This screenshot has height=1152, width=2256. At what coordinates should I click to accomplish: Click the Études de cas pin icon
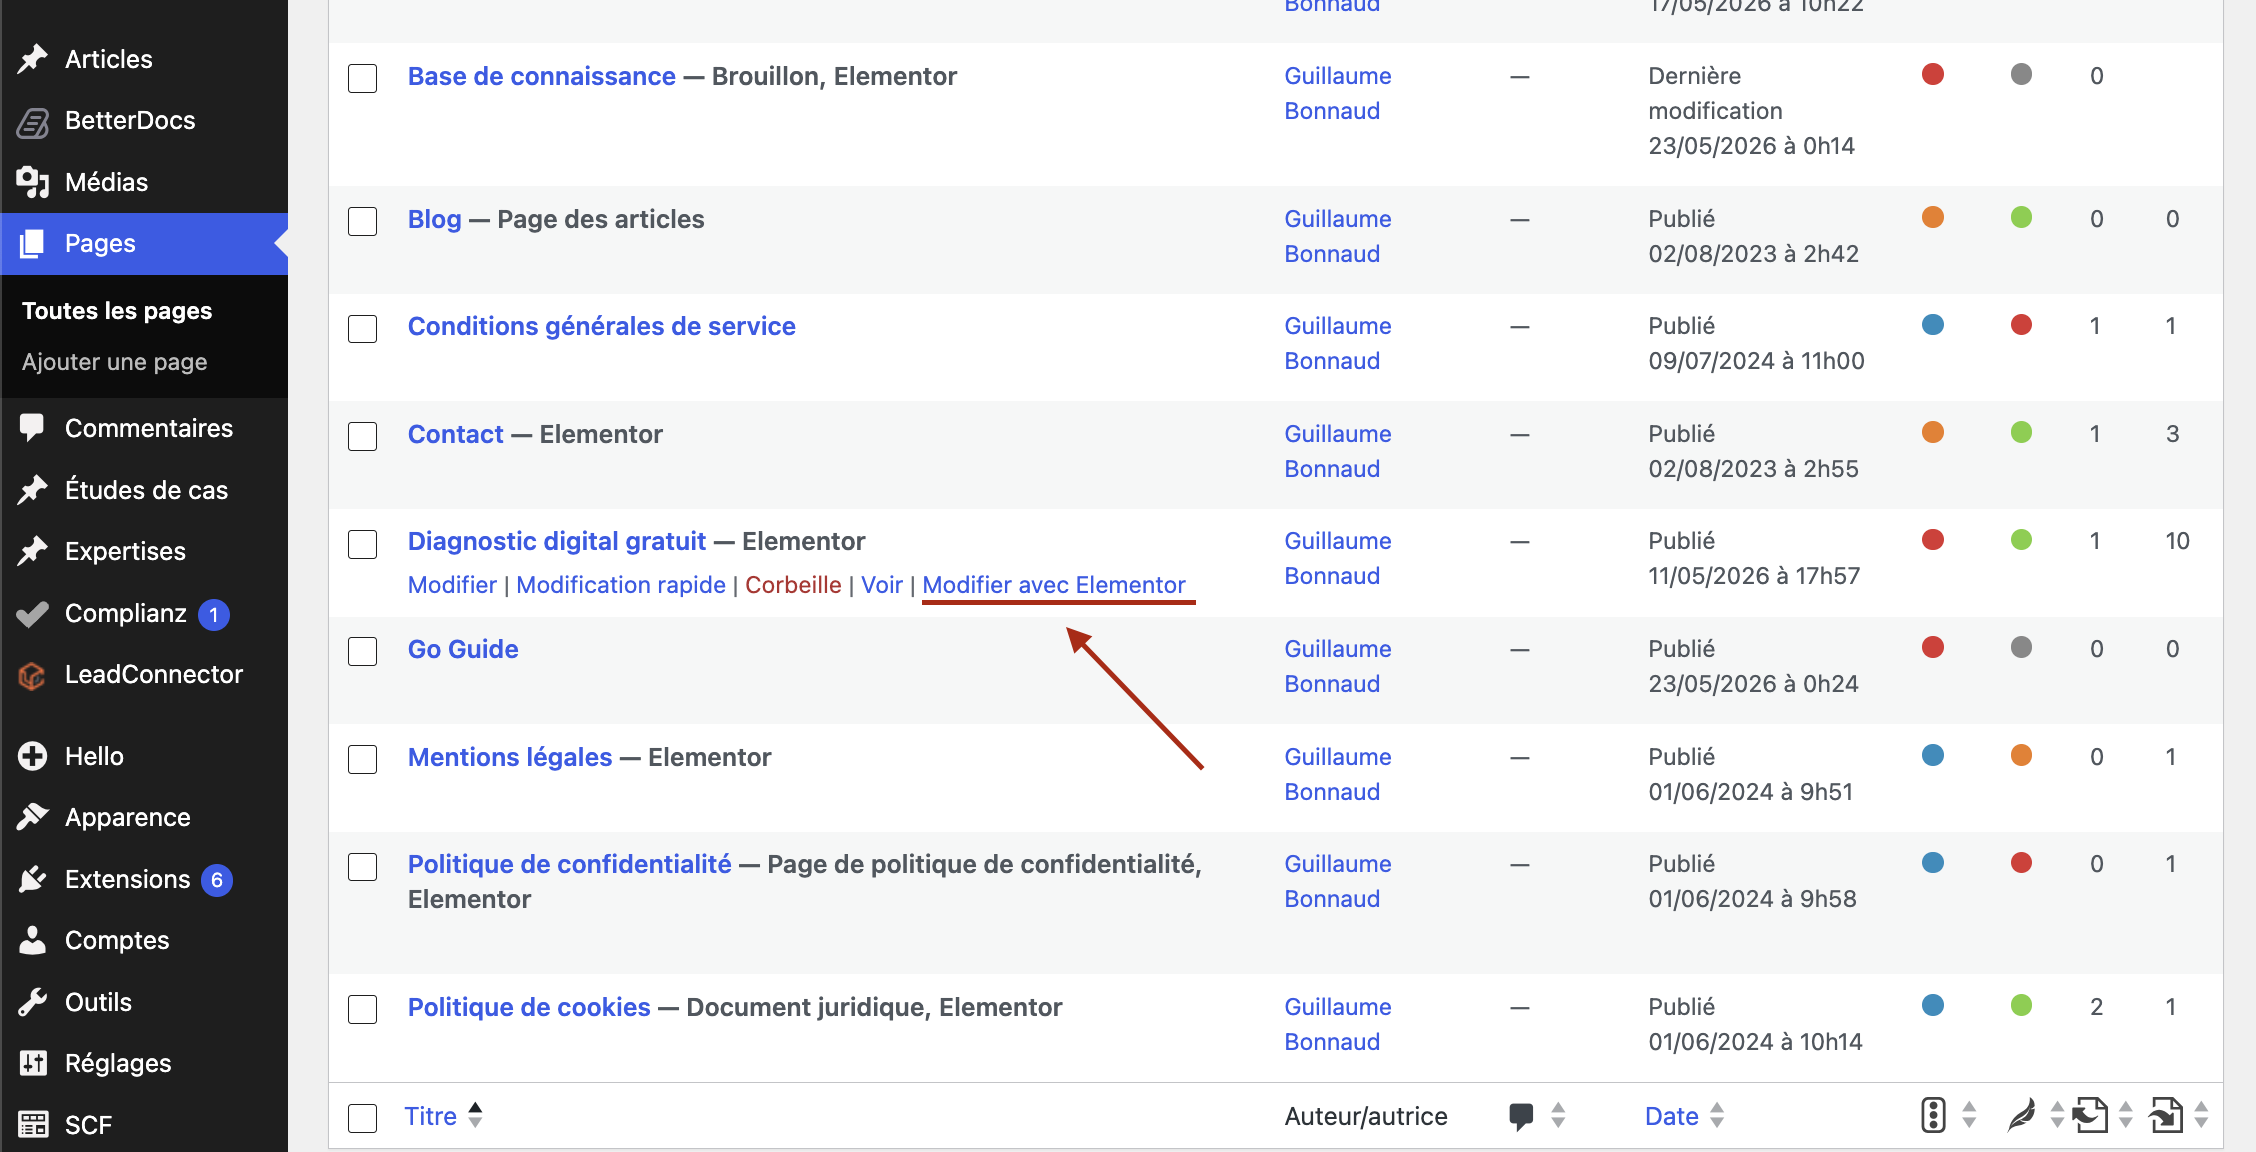(32, 490)
